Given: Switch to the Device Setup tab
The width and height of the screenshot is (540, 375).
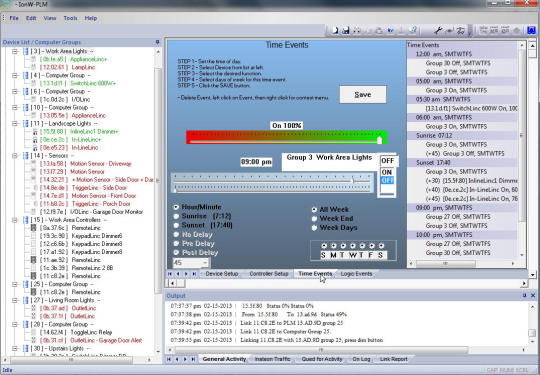Looking at the screenshot, I should [222, 274].
